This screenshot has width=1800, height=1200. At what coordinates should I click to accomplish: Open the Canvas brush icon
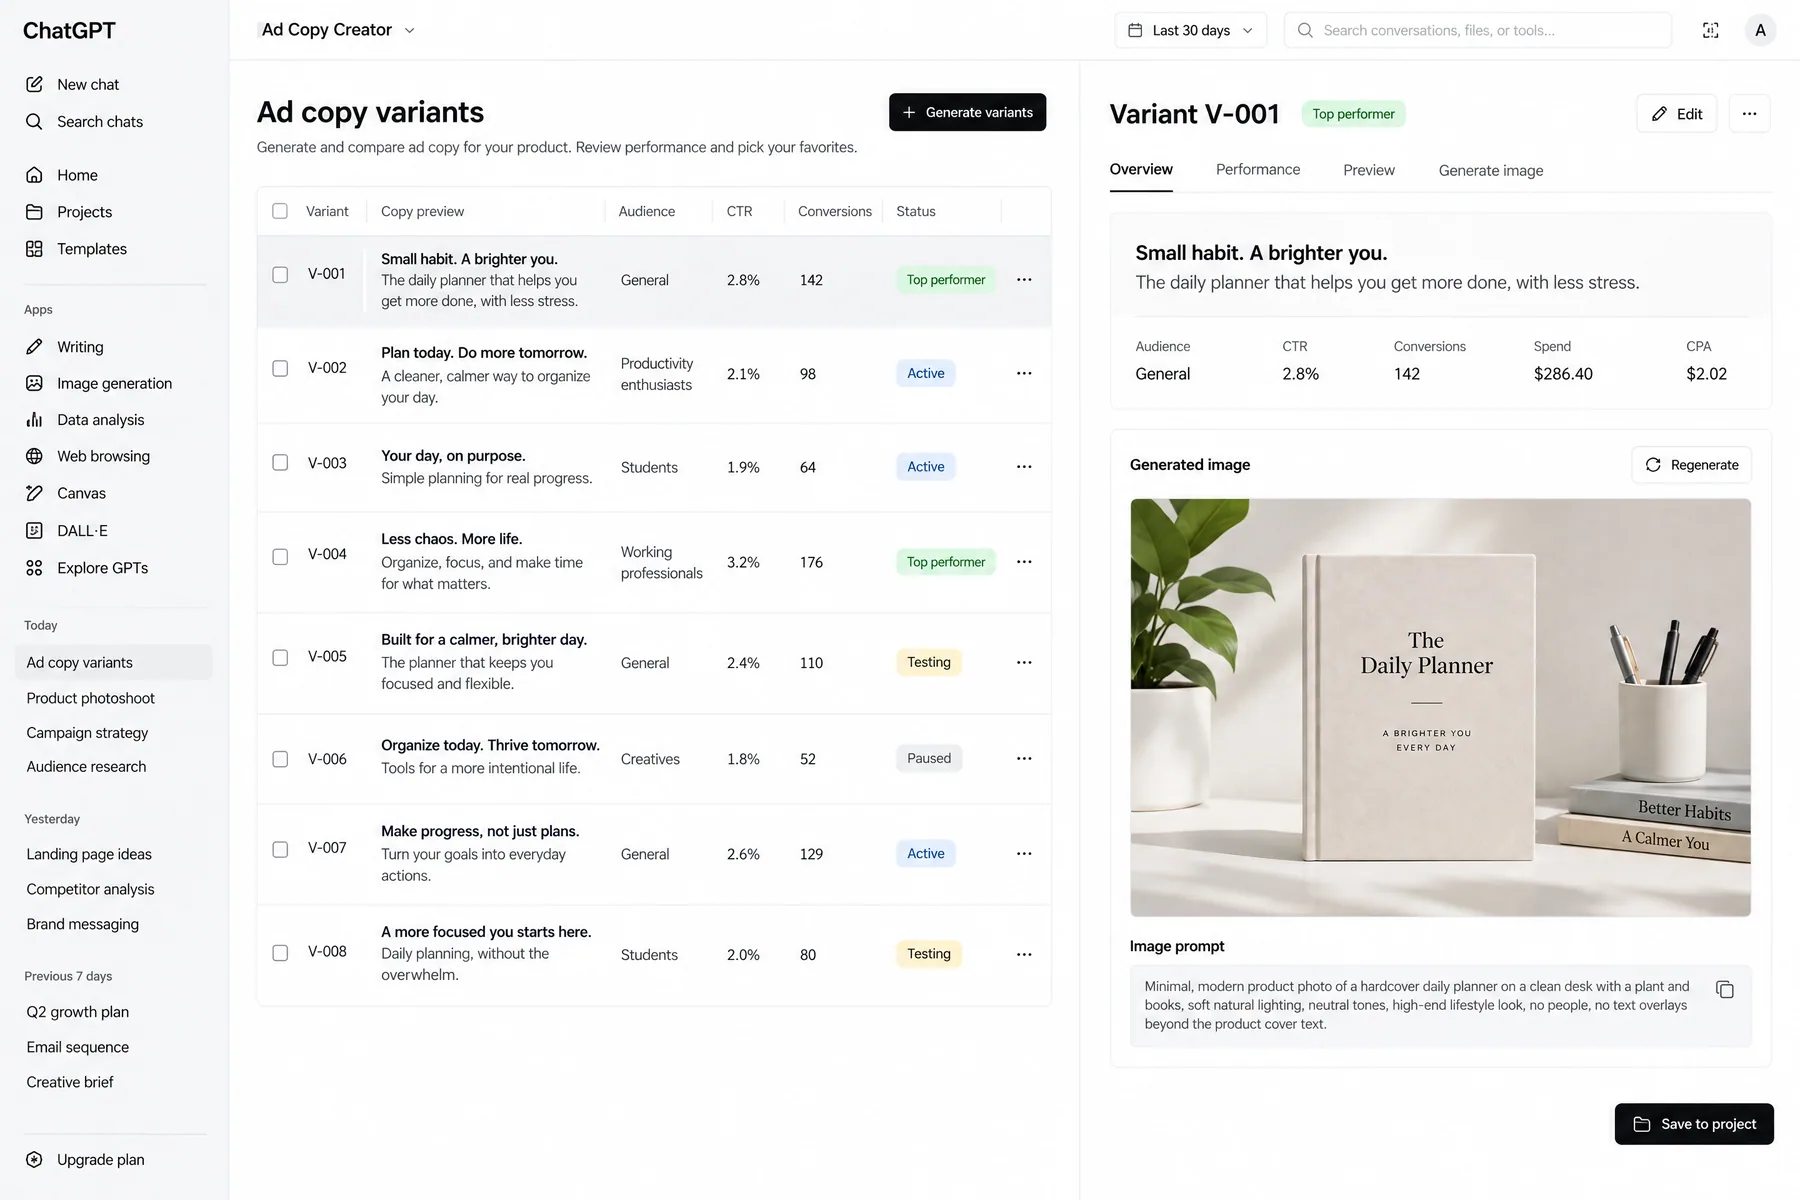34,493
